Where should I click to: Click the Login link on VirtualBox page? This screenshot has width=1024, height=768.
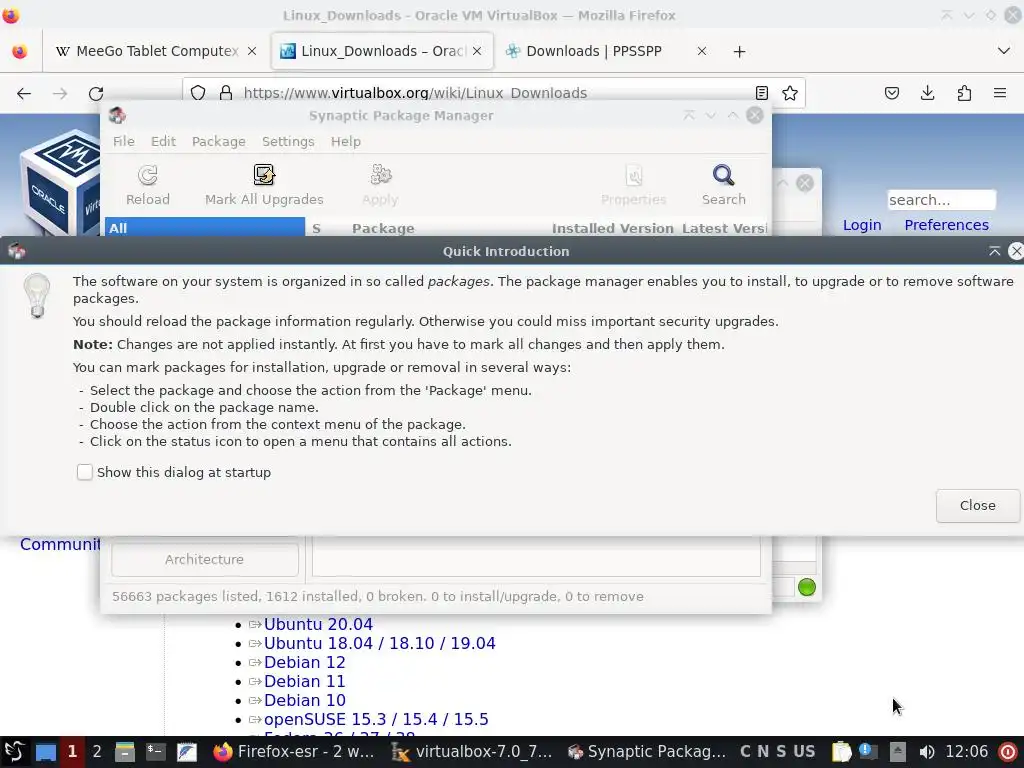coord(862,225)
